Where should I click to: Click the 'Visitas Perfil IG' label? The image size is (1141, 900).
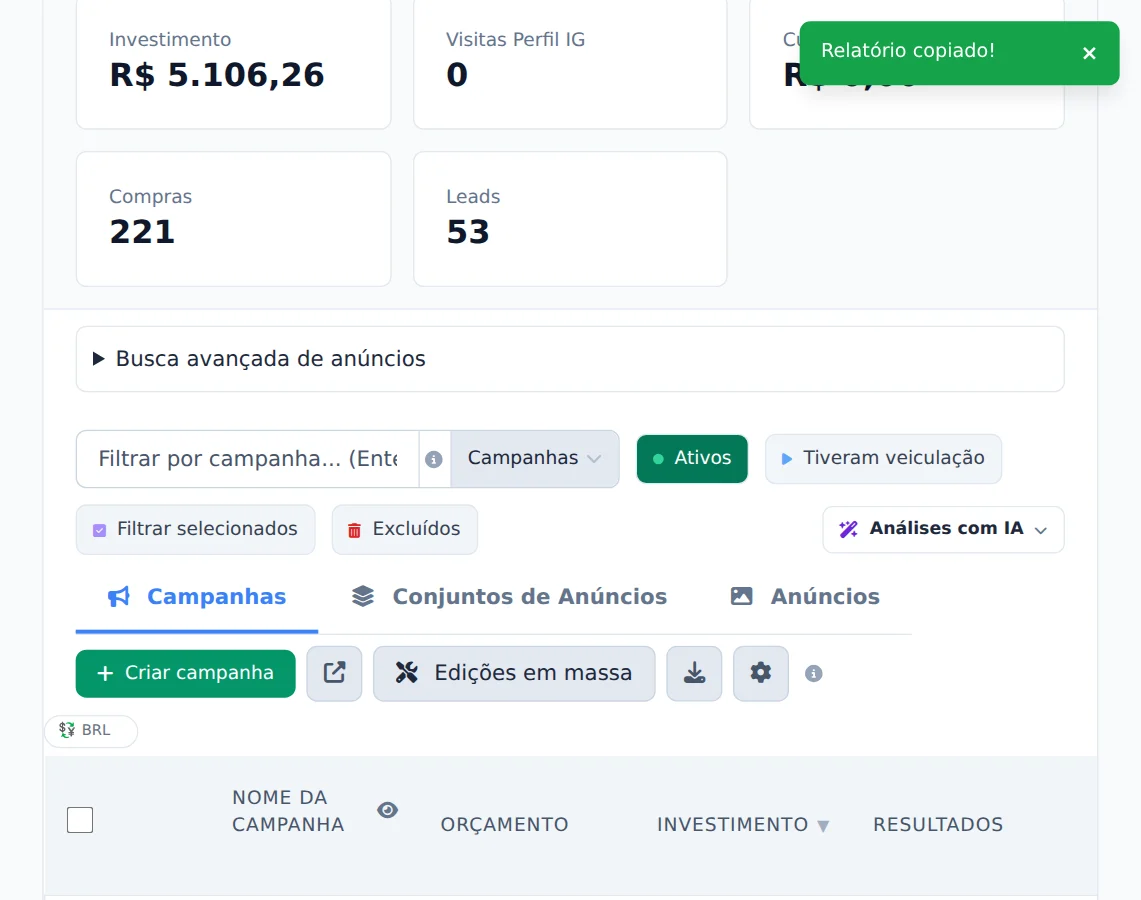[x=515, y=39]
